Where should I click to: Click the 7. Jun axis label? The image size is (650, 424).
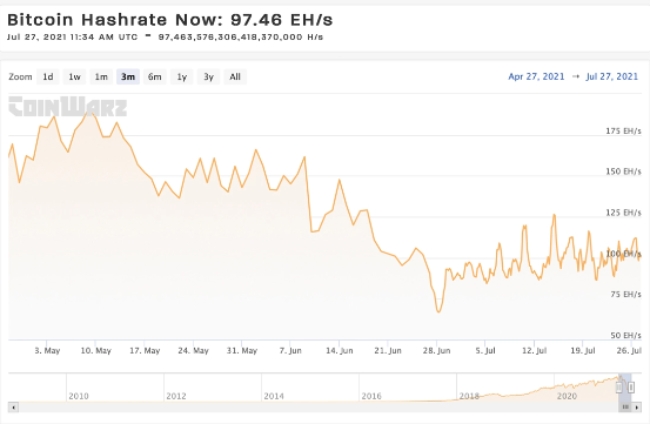tap(291, 351)
